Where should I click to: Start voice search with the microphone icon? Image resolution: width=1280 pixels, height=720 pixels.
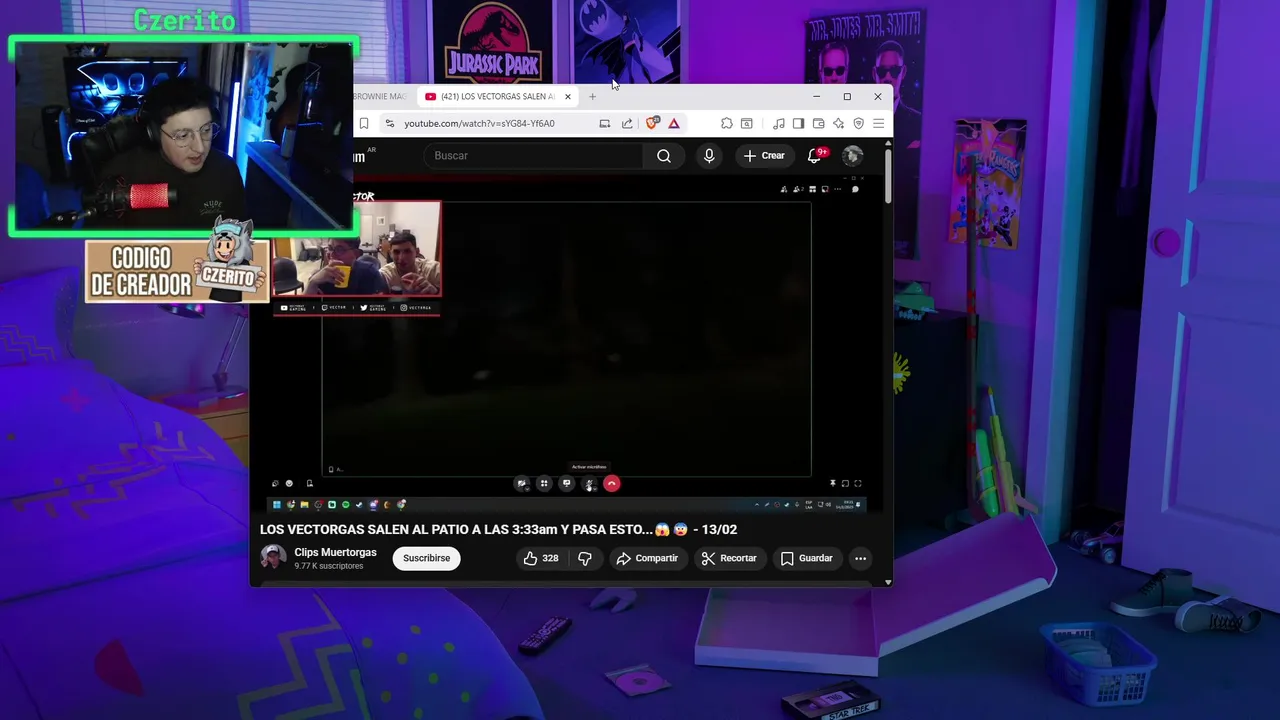(709, 156)
